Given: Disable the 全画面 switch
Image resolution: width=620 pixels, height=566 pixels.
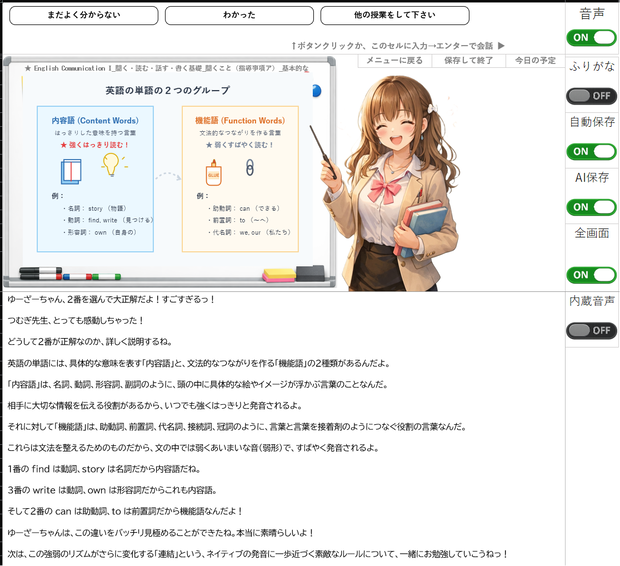Looking at the screenshot, I should [592, 275].
